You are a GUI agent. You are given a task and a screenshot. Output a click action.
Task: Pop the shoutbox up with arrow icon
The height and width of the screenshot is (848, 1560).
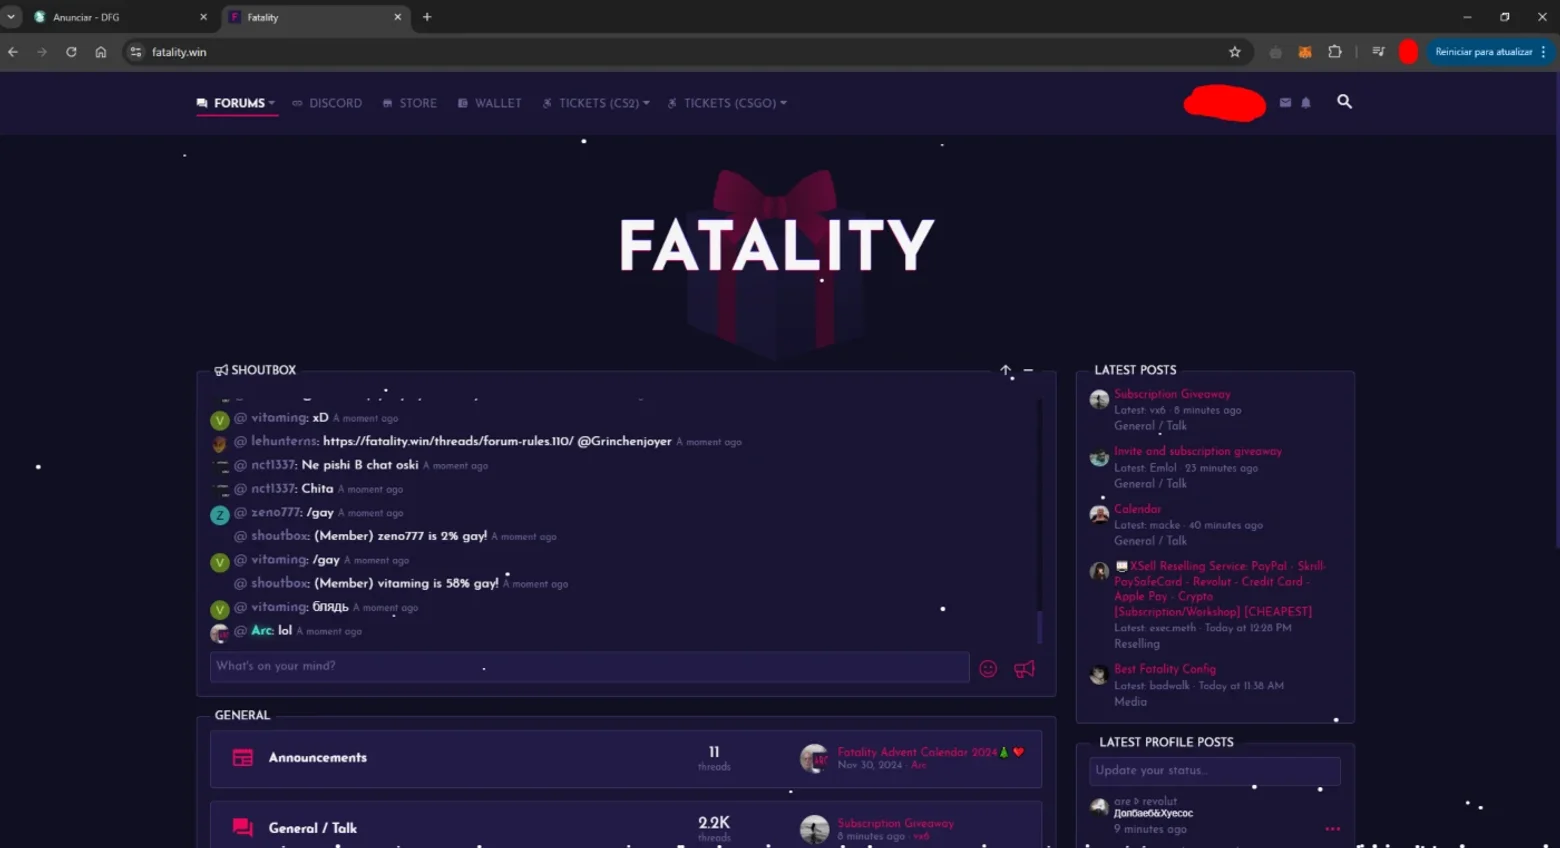pos(1006,370)
